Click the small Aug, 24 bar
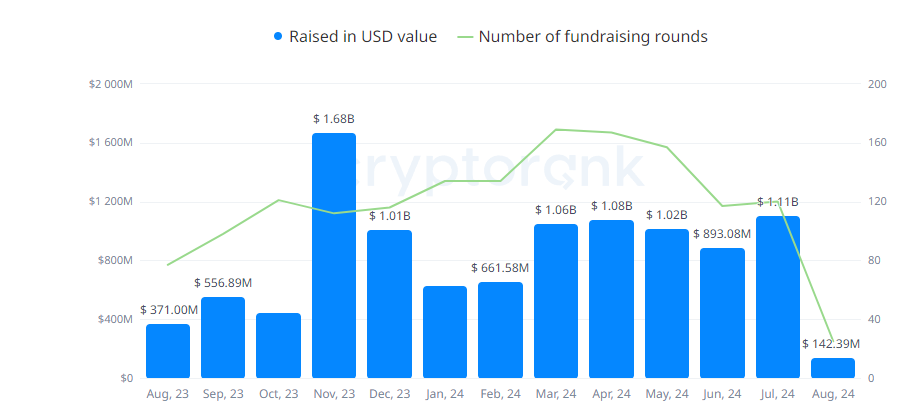This screenshot has height=420, width=914. (x=833, y=368)
